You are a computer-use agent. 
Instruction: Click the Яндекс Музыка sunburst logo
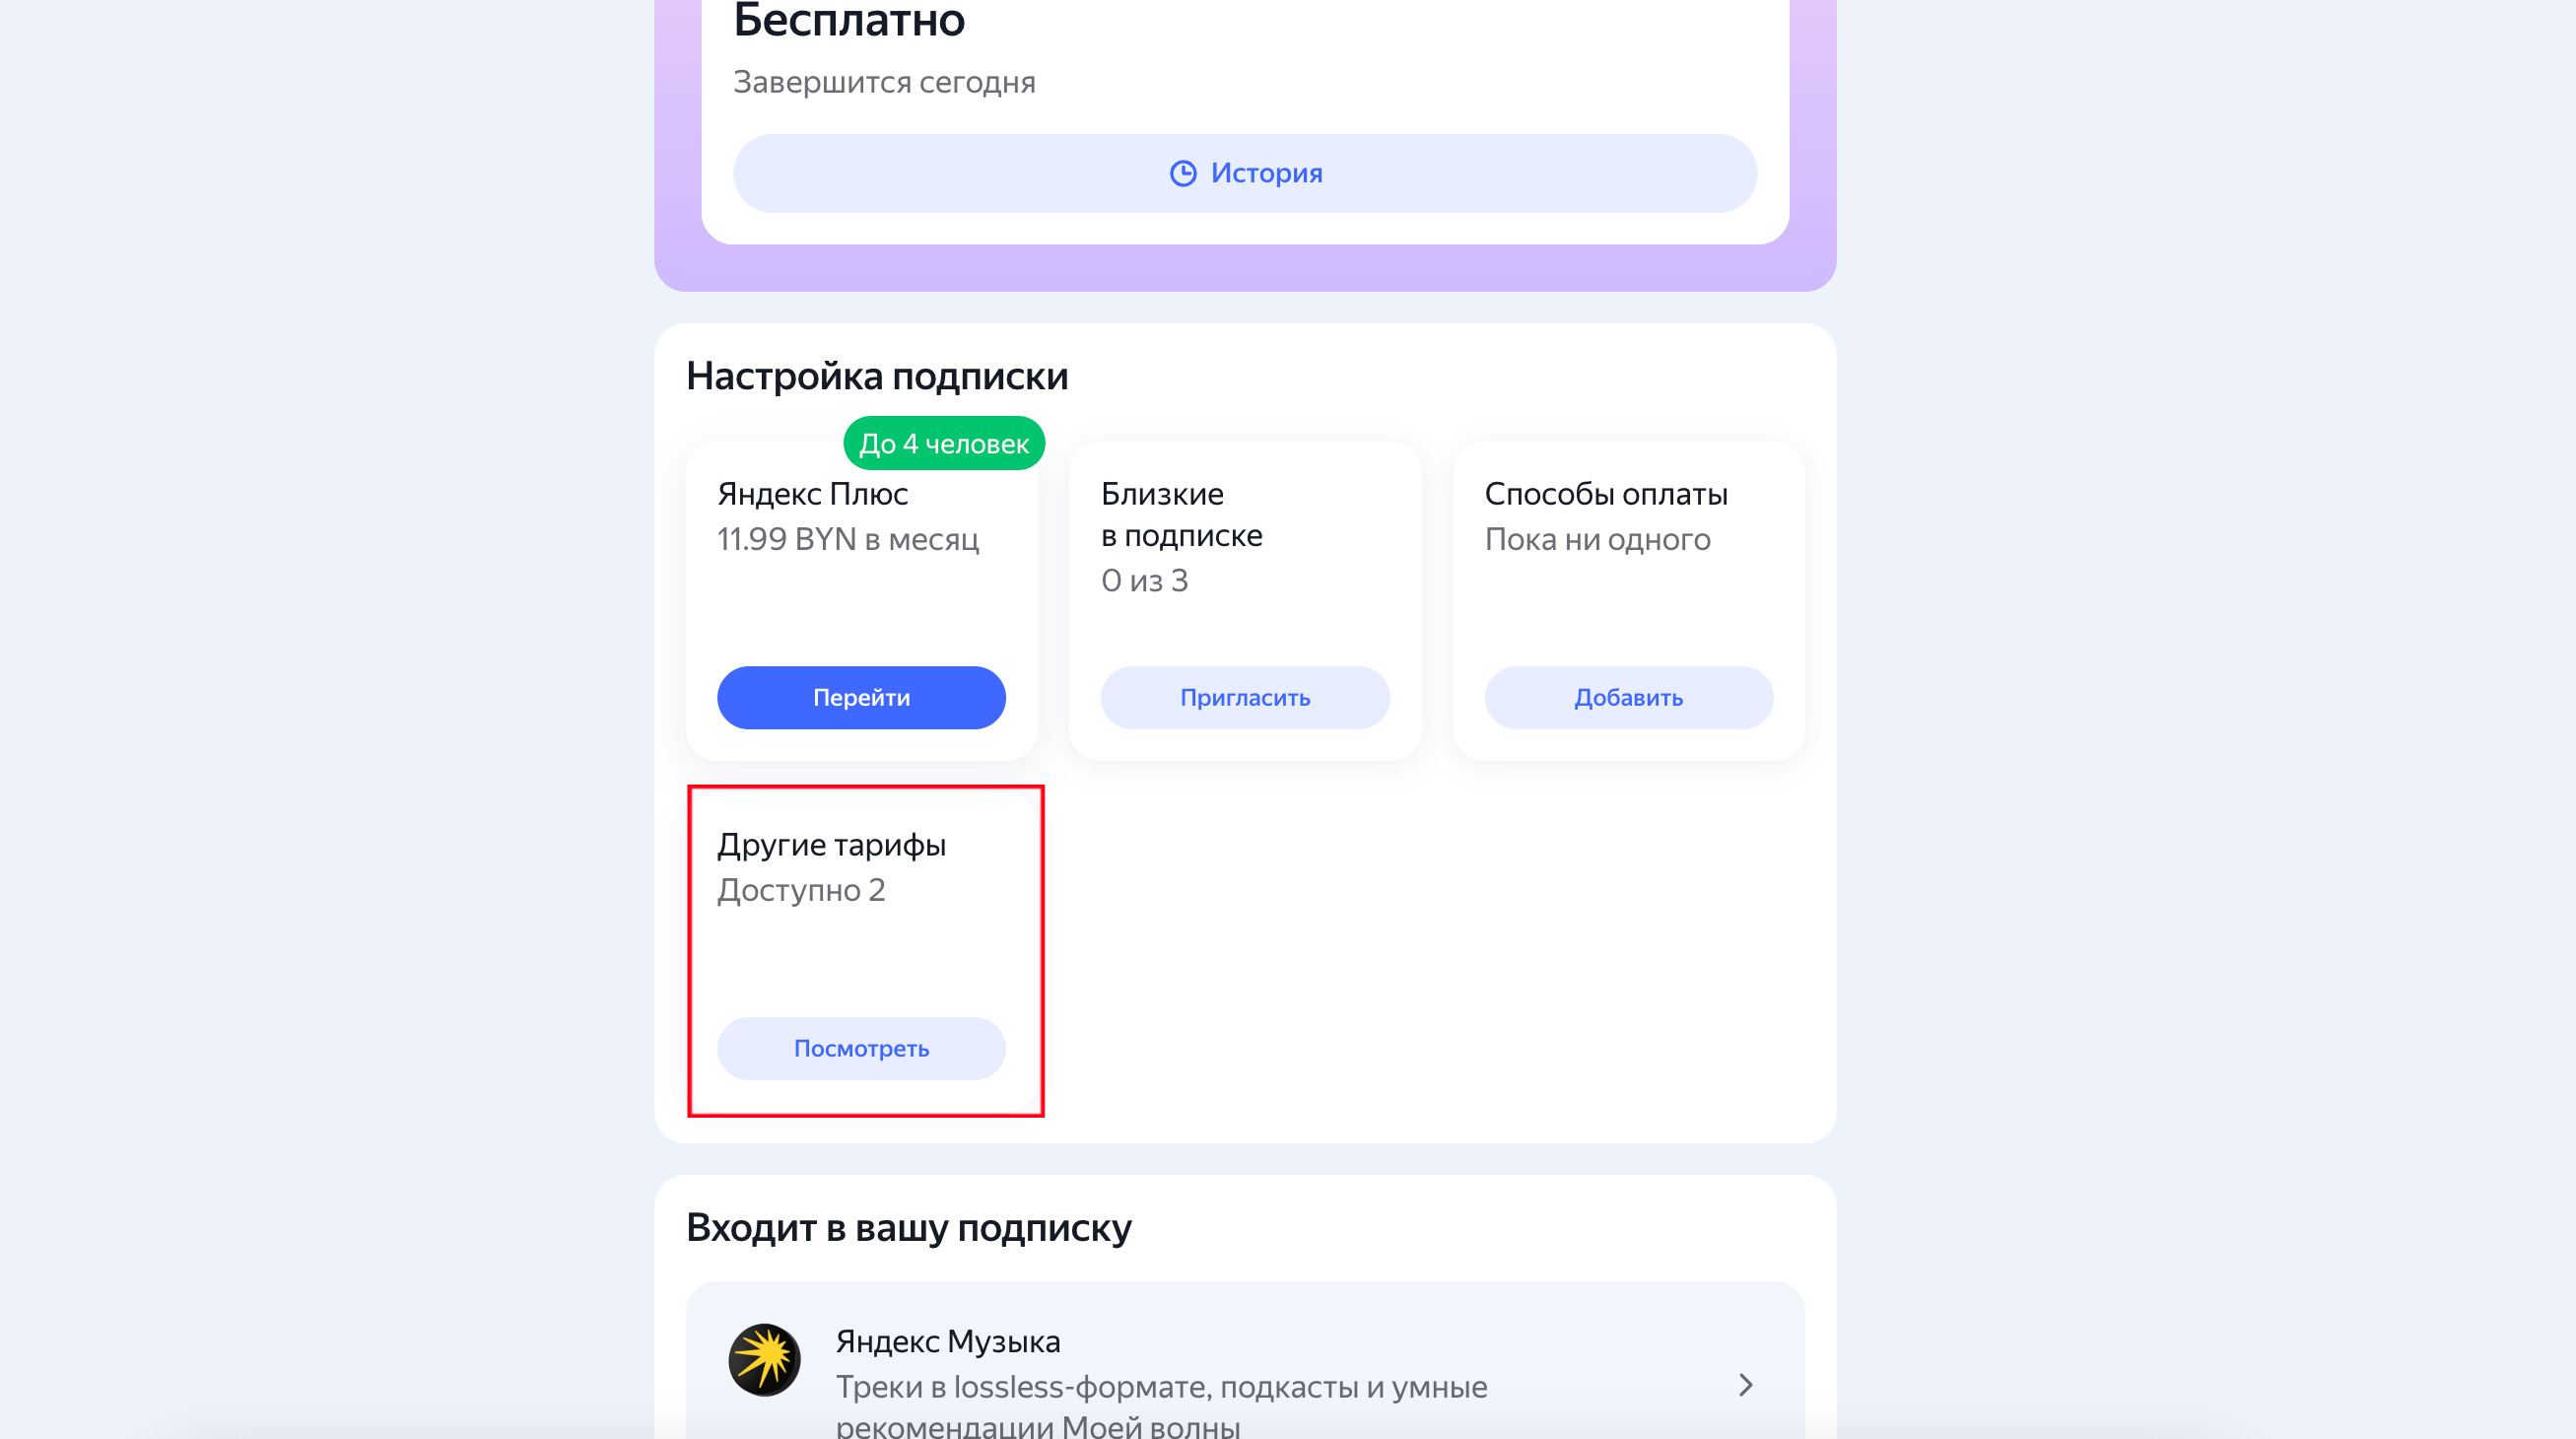[x=764, y=1359]
